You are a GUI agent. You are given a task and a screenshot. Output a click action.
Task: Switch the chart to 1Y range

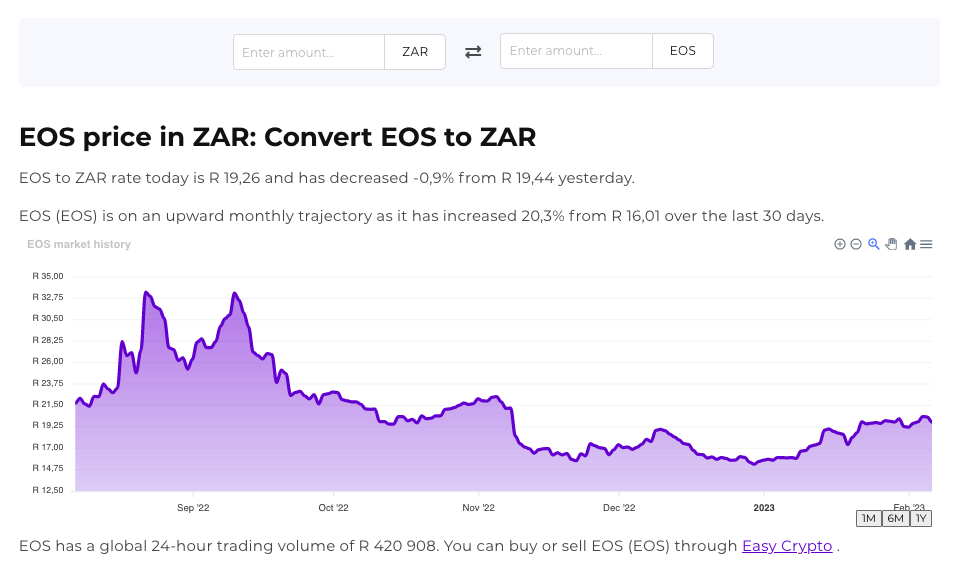[920, 518]
